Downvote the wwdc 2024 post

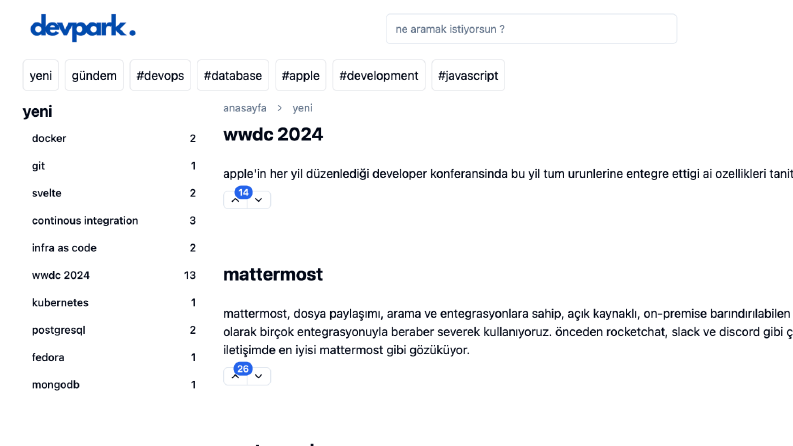pos(258,200)
